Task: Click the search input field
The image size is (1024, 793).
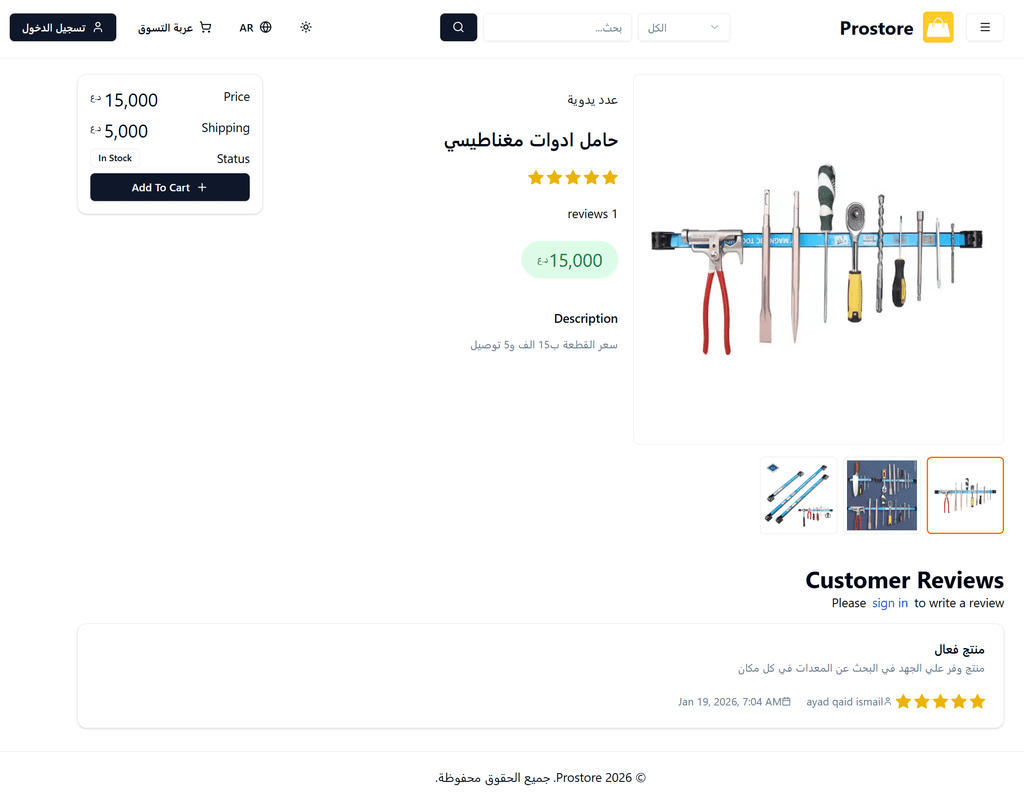Action: (558, 28)
